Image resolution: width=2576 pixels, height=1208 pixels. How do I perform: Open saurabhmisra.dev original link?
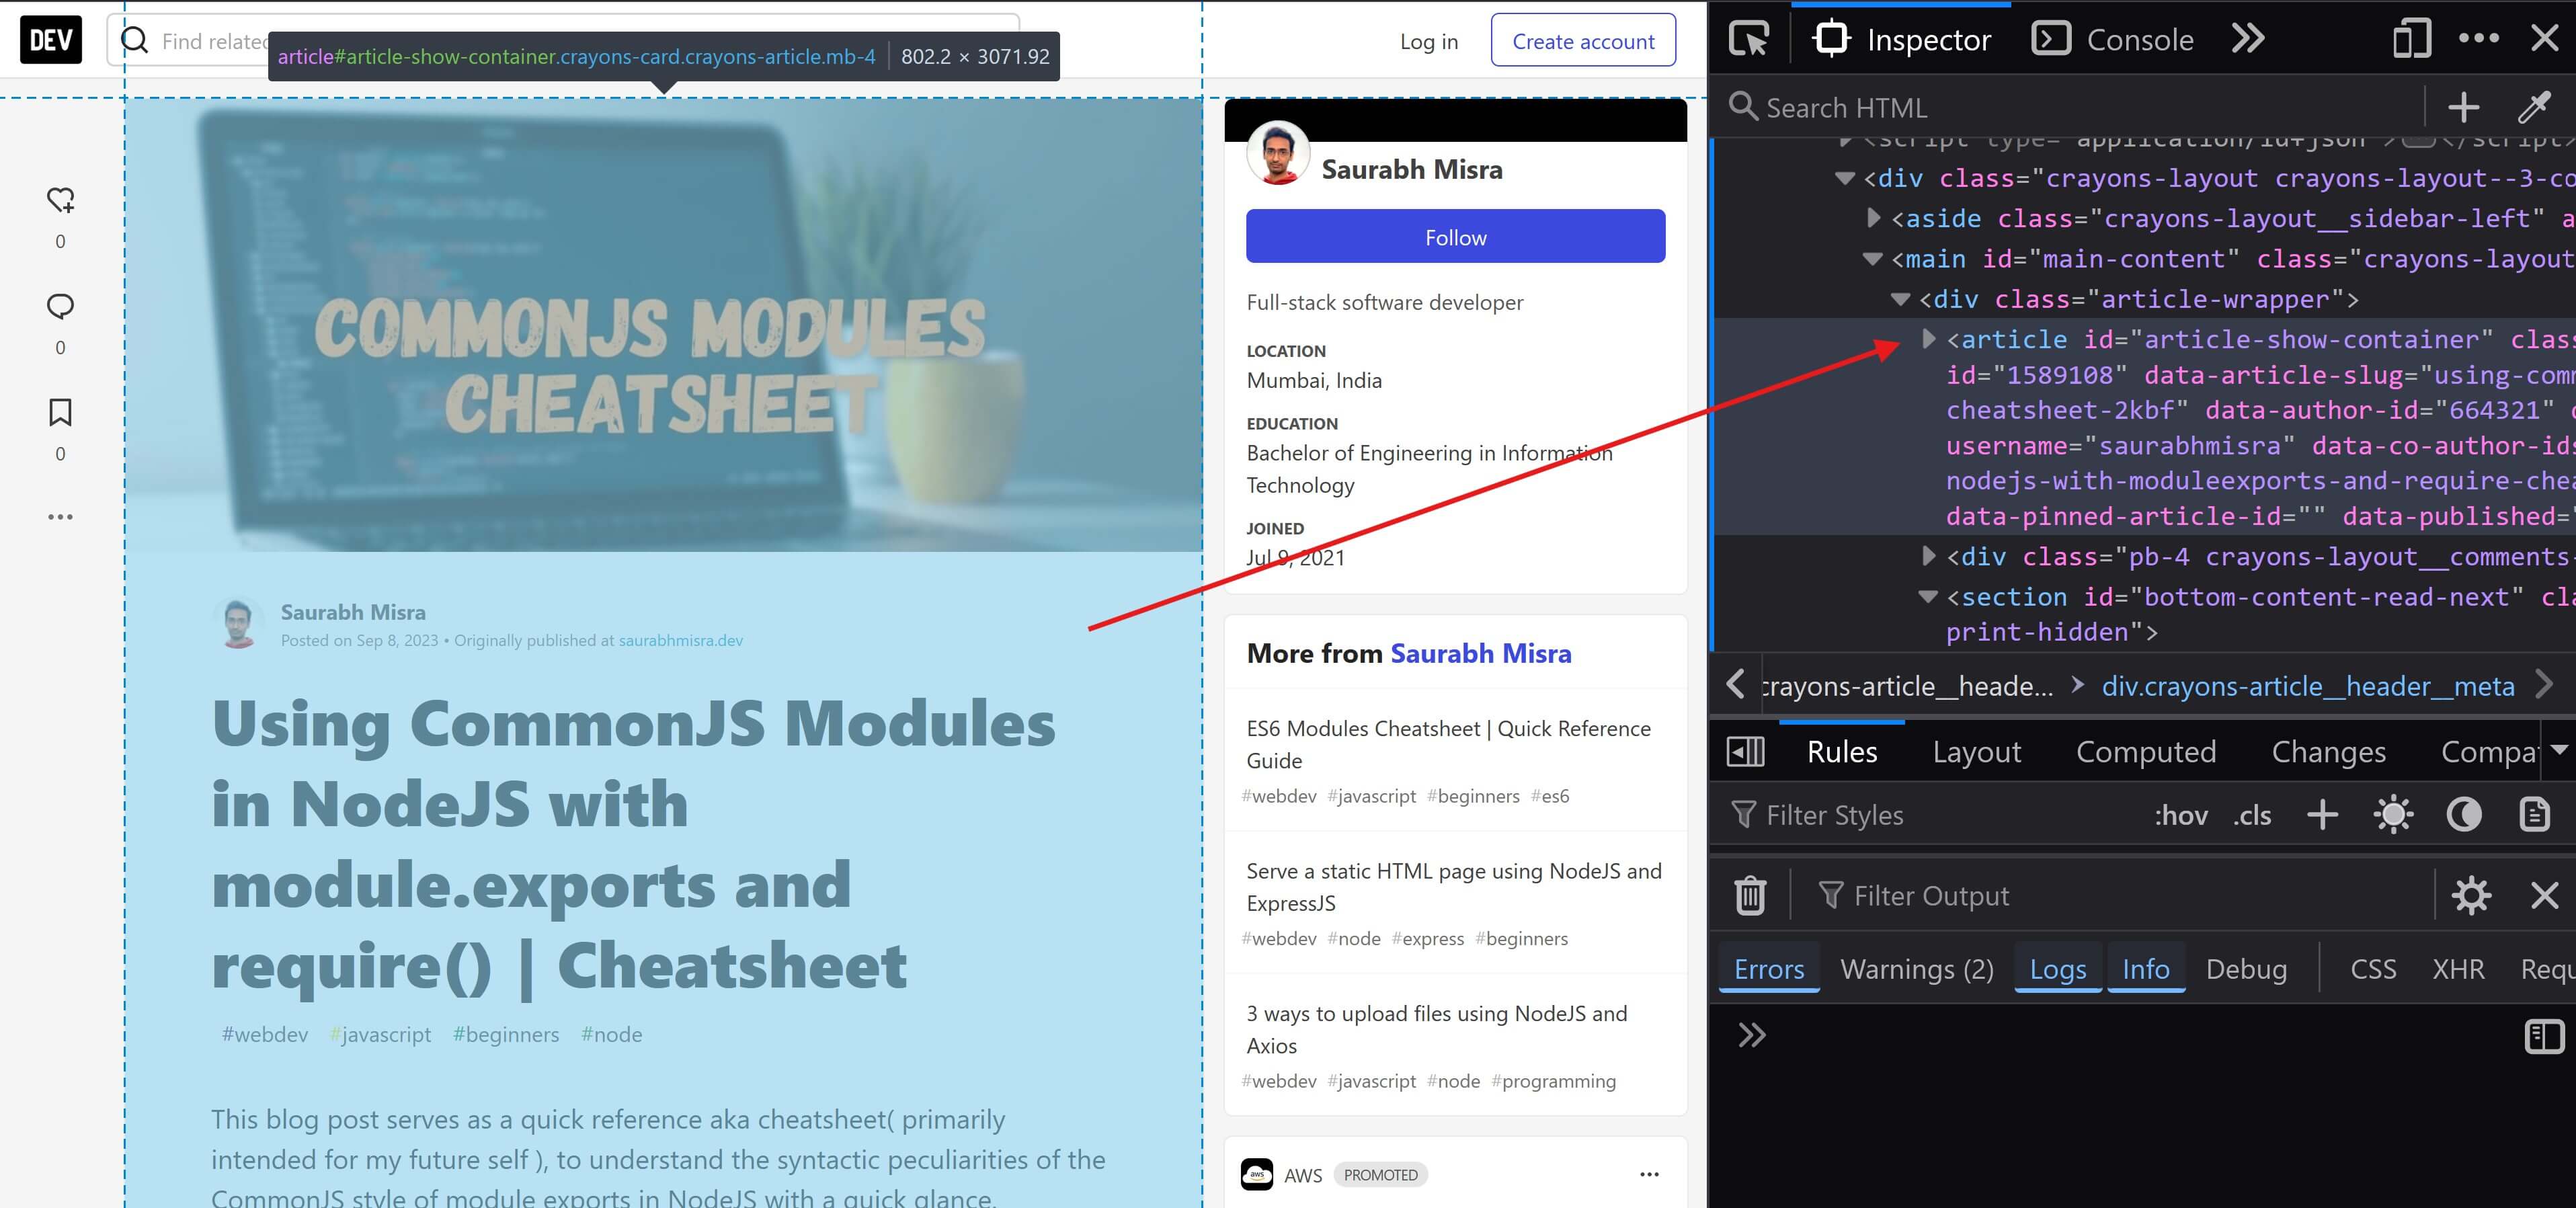(680, 640)
